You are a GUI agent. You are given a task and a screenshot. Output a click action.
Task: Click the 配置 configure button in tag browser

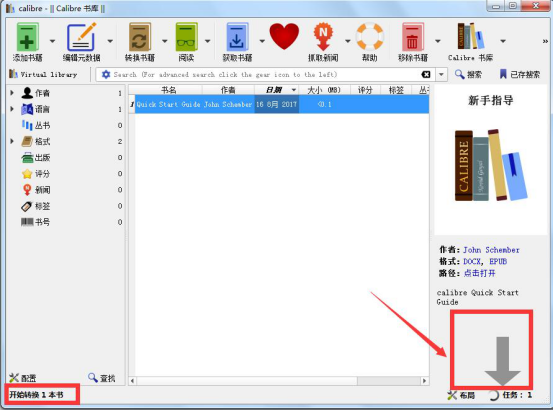(x=22, y=378)
